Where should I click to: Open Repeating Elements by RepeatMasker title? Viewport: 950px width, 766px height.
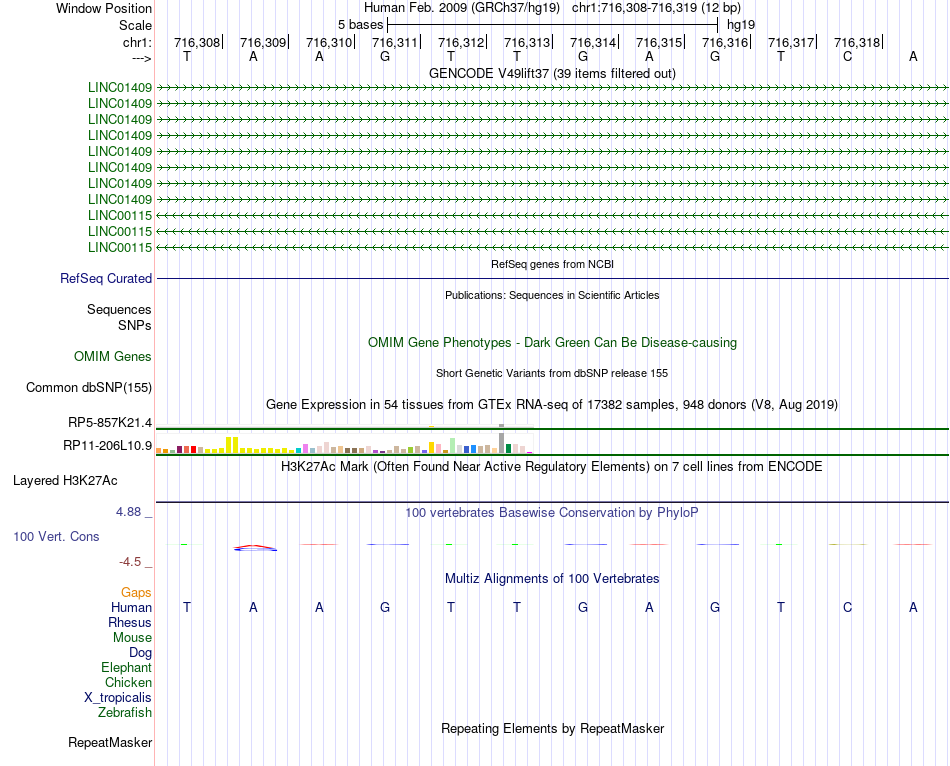[x=552, y=728]
